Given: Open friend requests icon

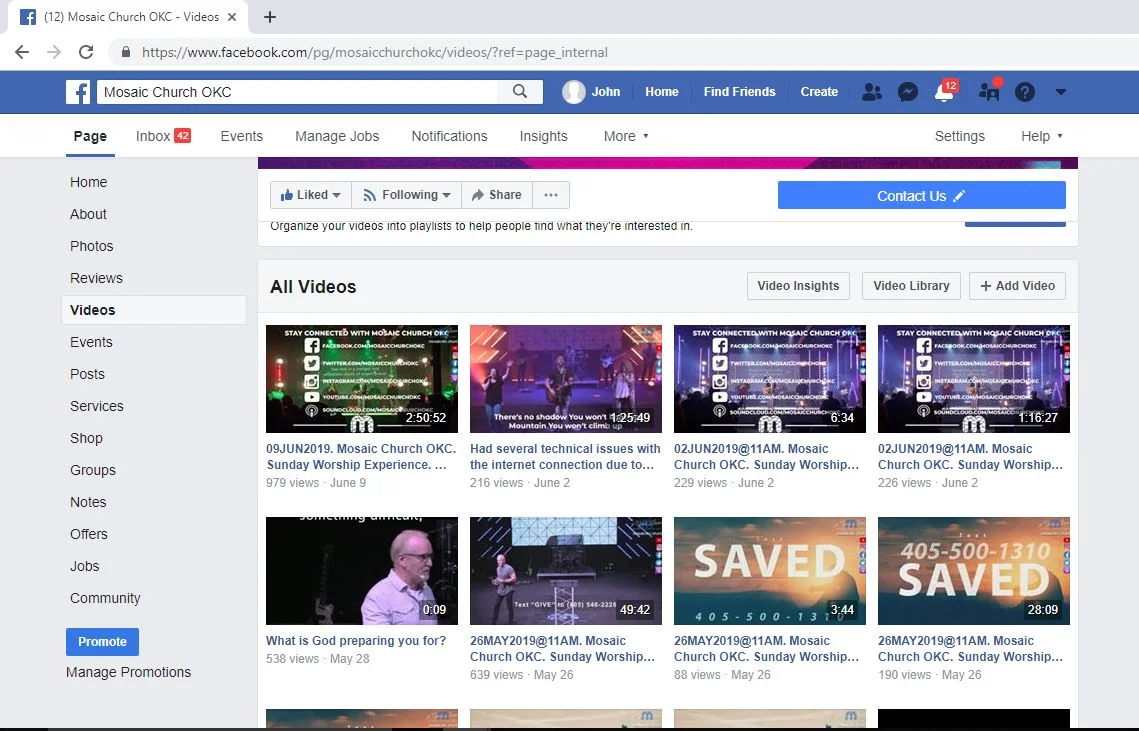Looking at the screenshot, I should pos(872,92).
